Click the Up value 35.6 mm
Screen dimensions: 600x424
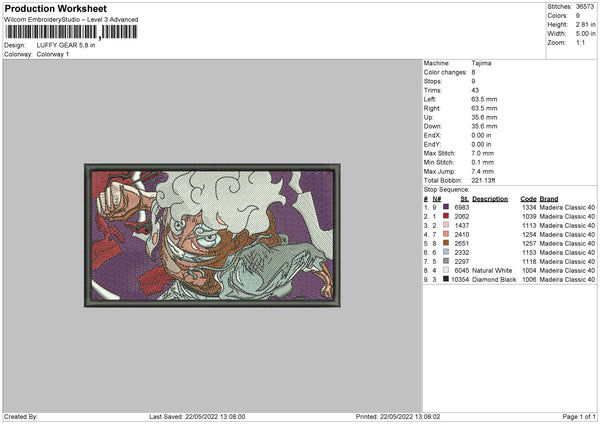coord(484,117)
